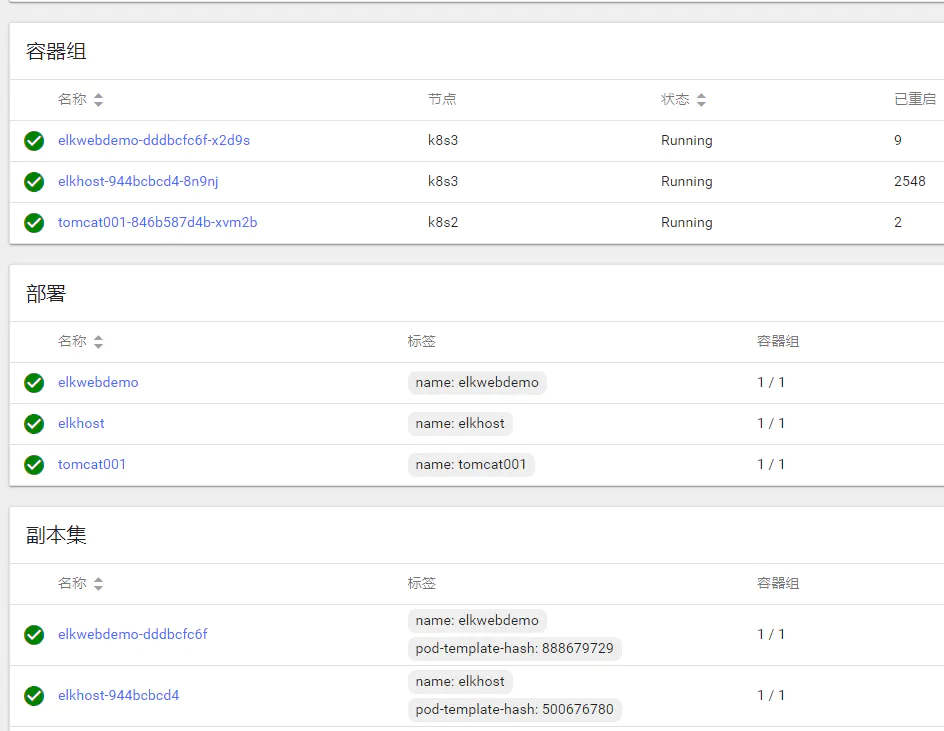The height and width of the screenshot is (731, 944).
Task: Click the name: tomcat001 label chip
Action: click(x=473, y=464)
